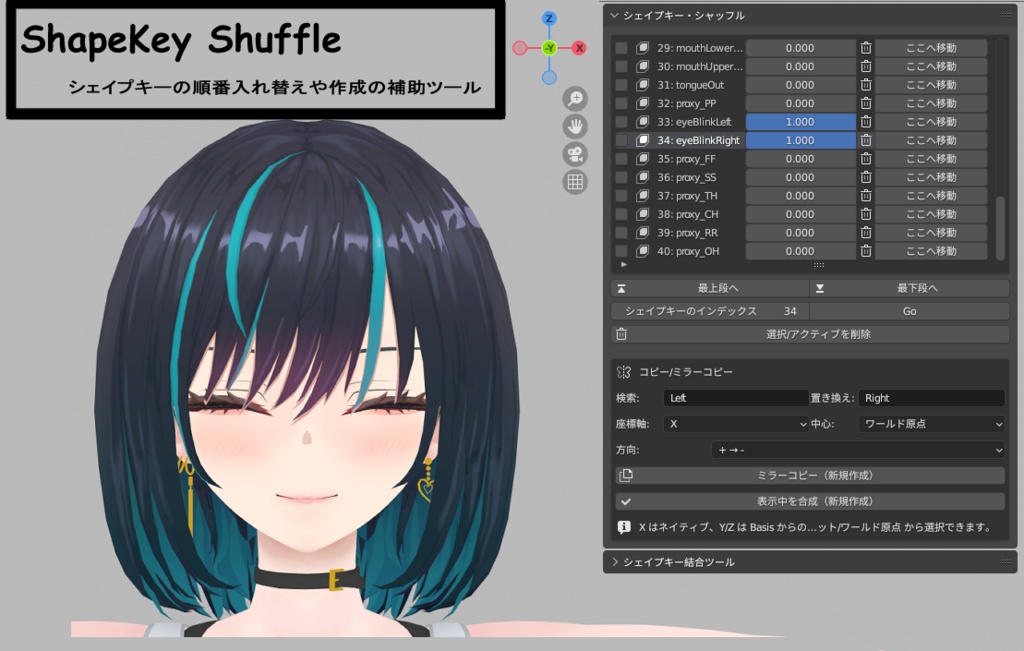Click the shape key icon beside tongueOut
The image size is (1024, 651).
643,84
